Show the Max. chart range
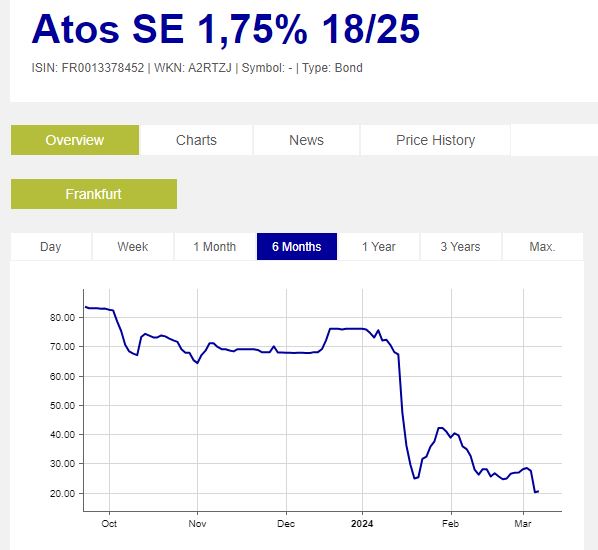The height and width of the screenshot is (550, 598). 542,246
